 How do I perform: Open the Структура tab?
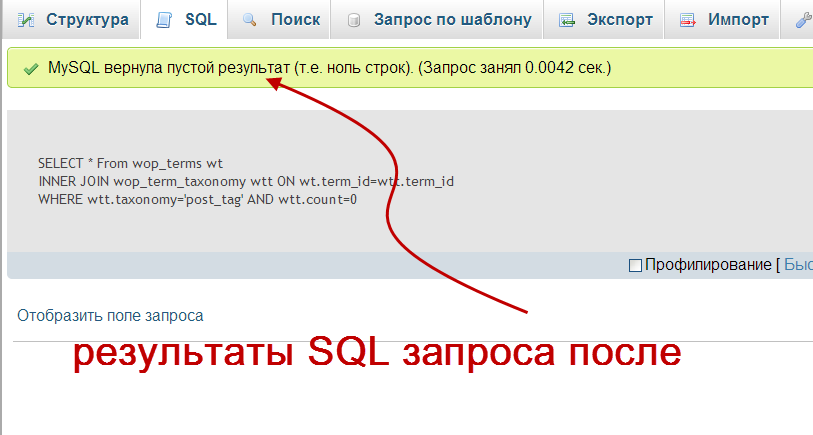[x=72, y=19]
